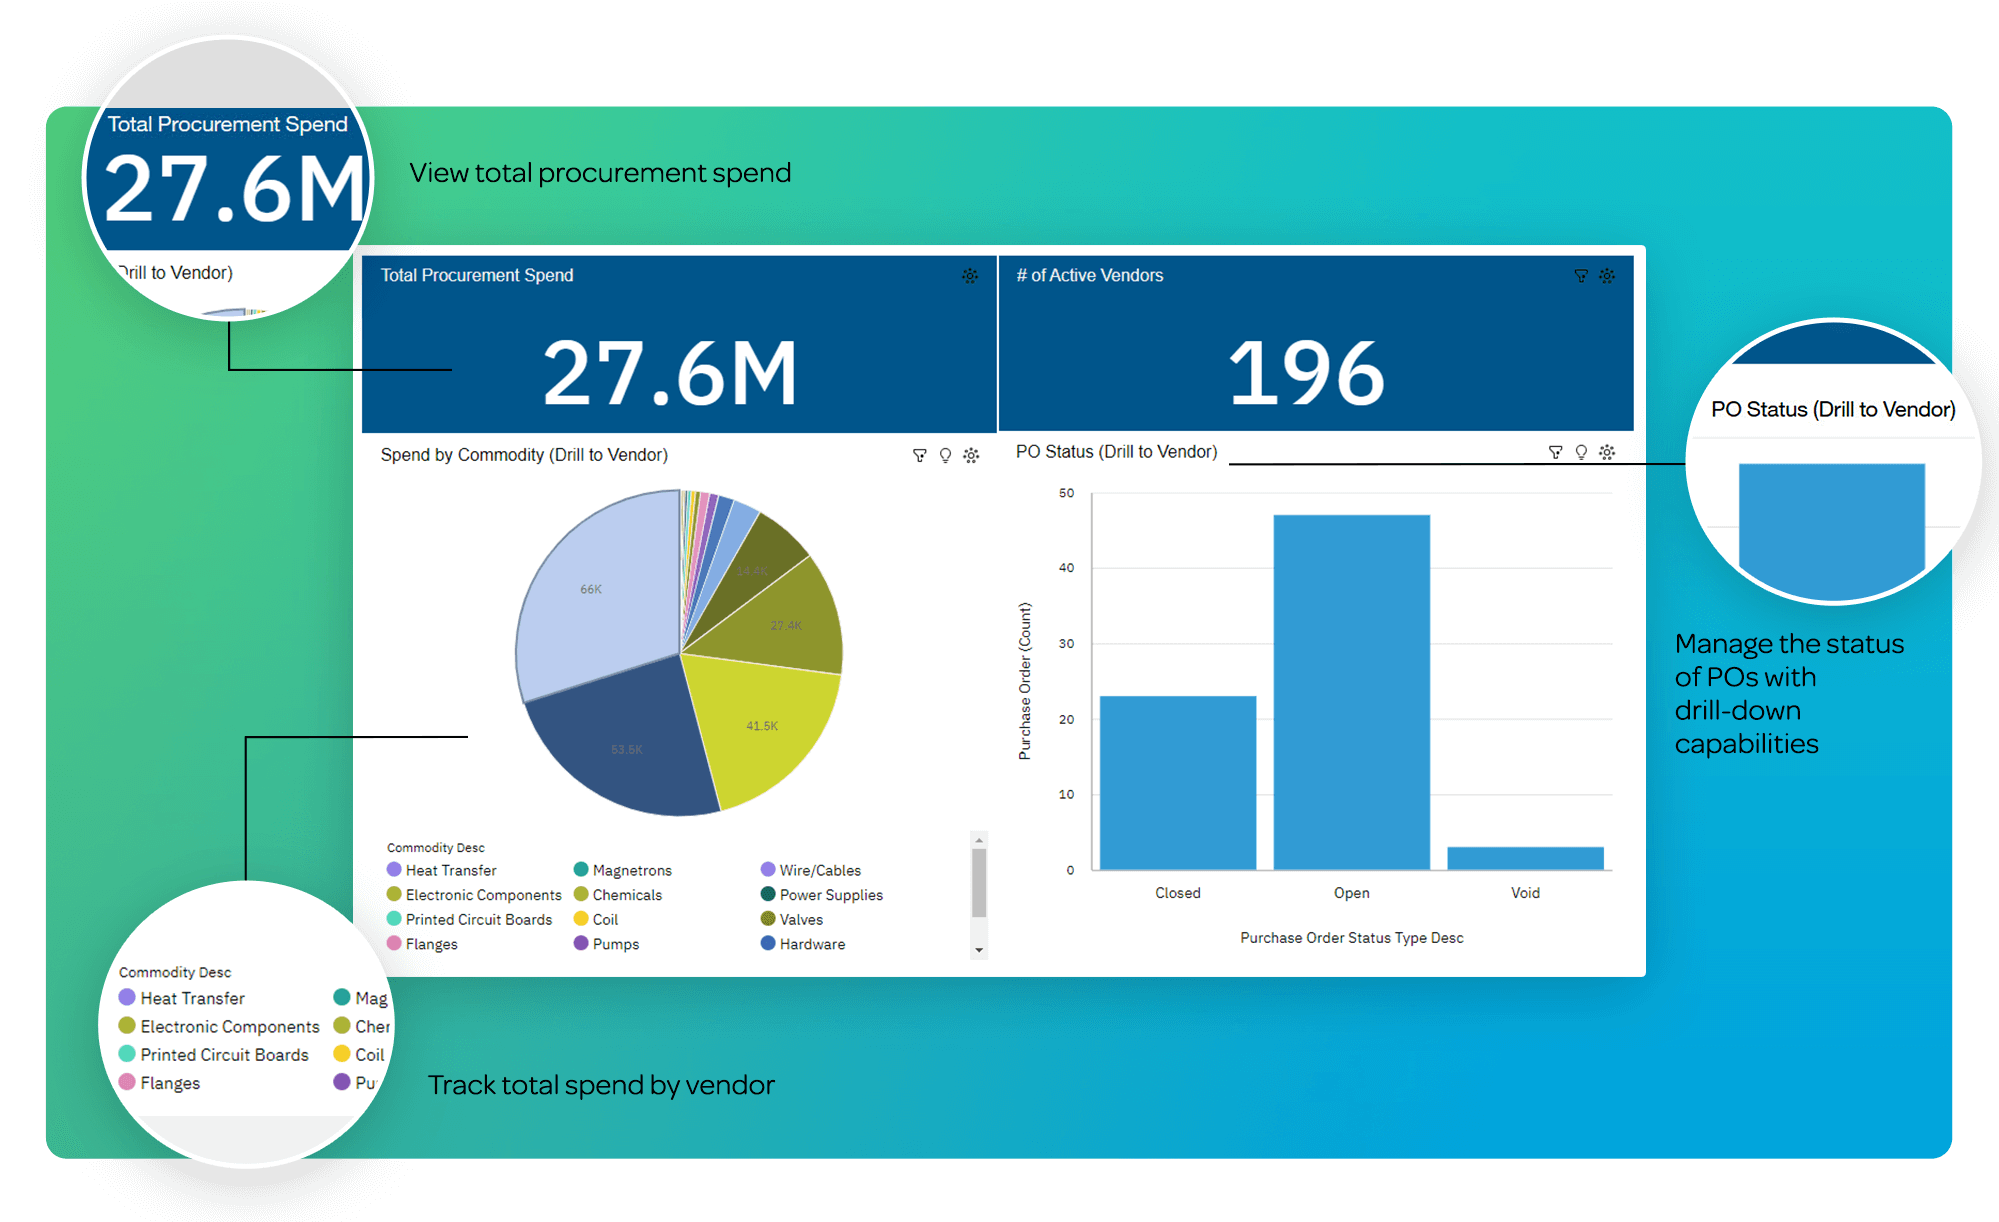Image resolution: width=1999 pixels, height=1222 pixels.
Task: Click the down arrow on the legend scrollbar
Action: click(x=977, y=948)
